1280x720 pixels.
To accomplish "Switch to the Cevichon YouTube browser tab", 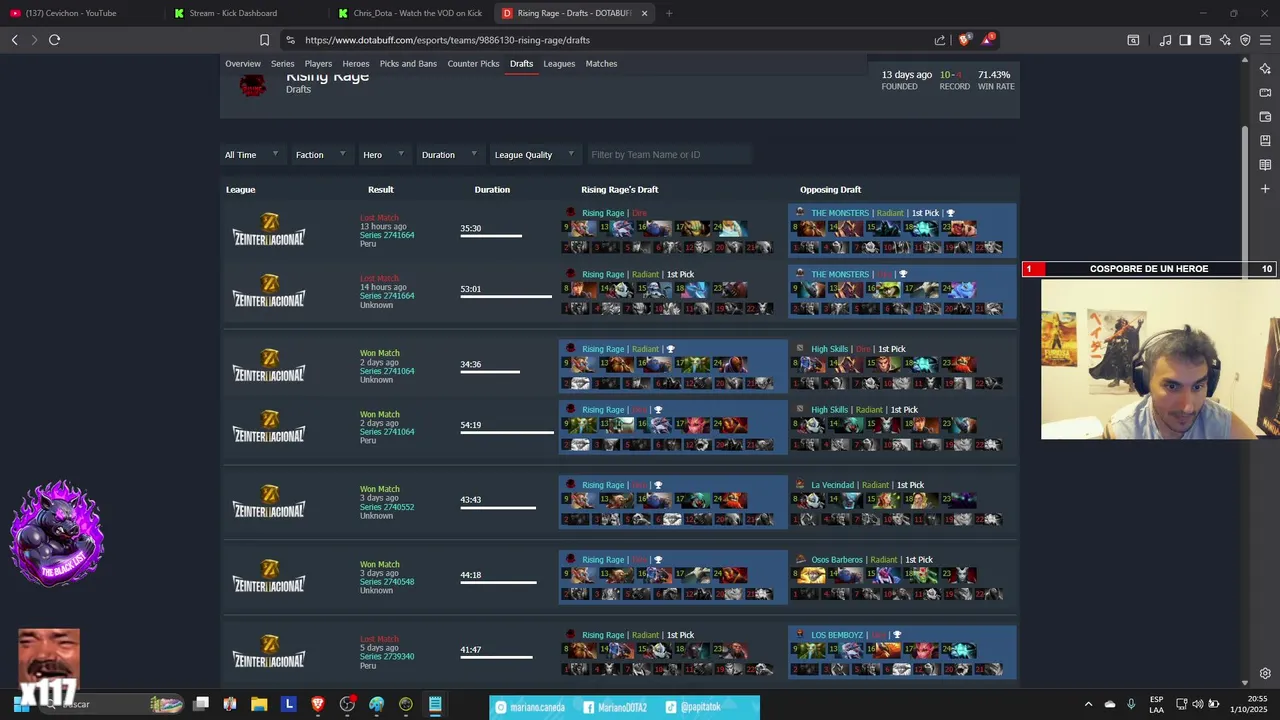I will (x=80, y=13).
